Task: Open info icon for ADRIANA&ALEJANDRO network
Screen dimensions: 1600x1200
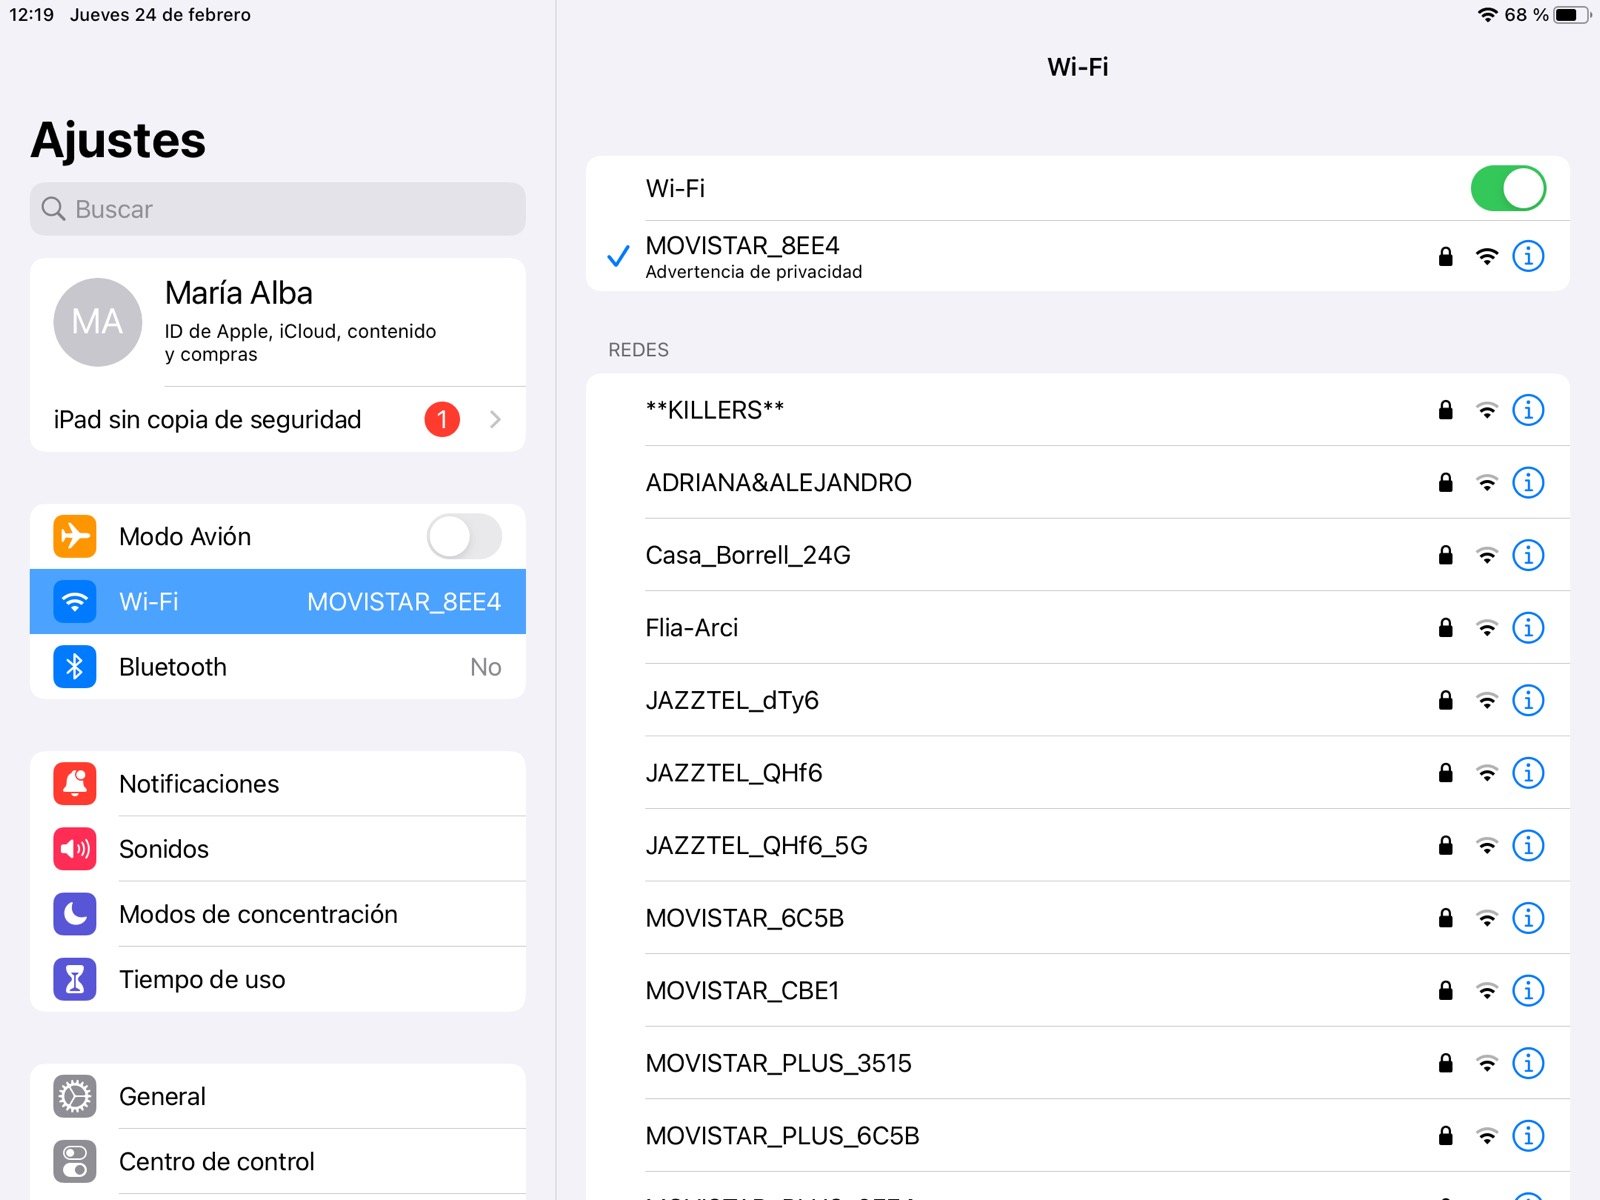Action: click(1528, 483)
